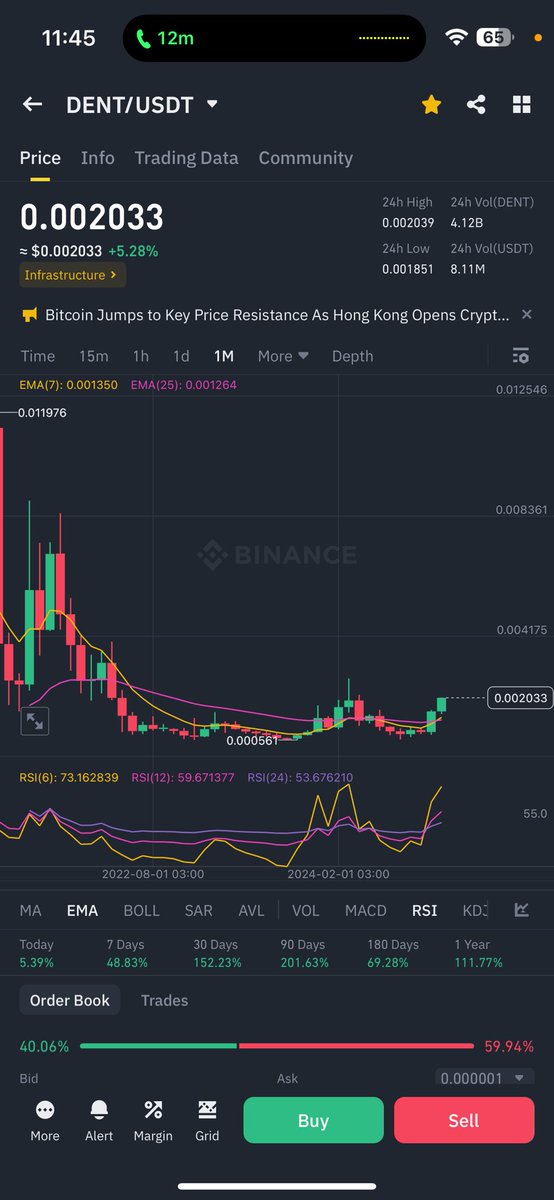The width and height of the screenshot is (554, 1200).
Task: Open the Infrastructure category tag
Action: [x=73, y=274]
